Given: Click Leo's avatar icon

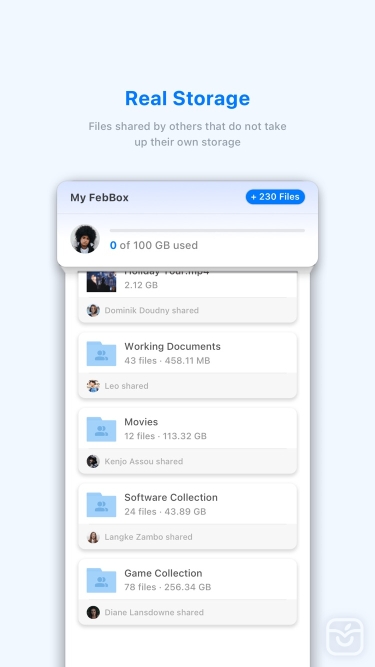Looking at the screenshot, I should 93,386.
